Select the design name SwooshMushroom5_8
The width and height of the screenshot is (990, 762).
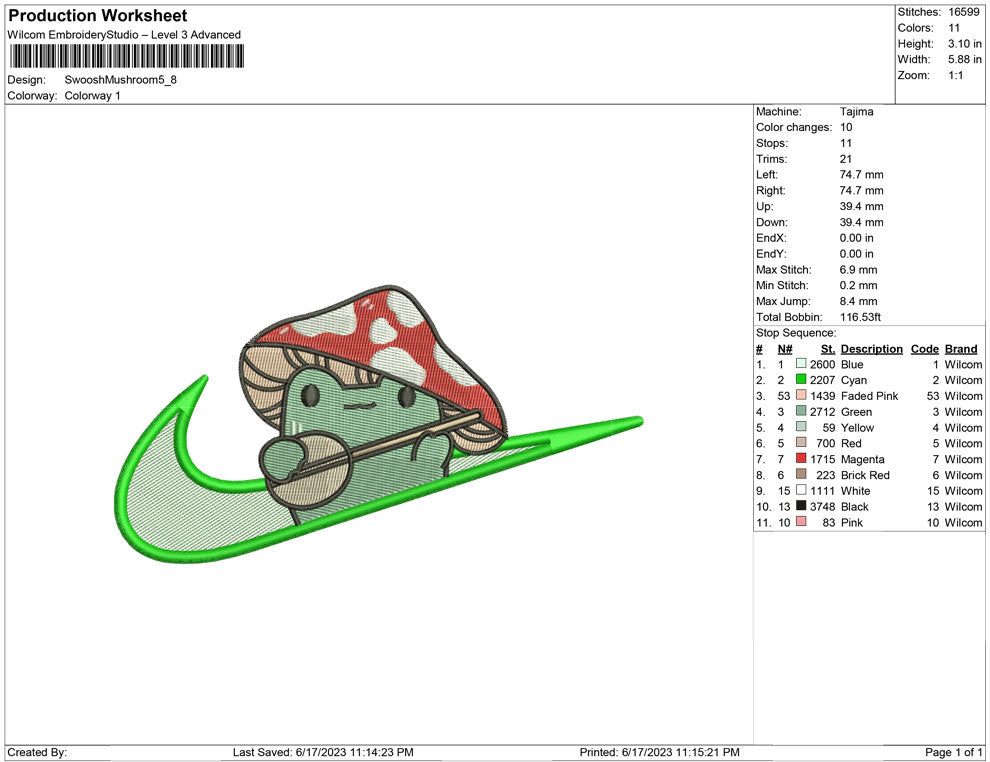pyautogui.click(x=121, y=80)
